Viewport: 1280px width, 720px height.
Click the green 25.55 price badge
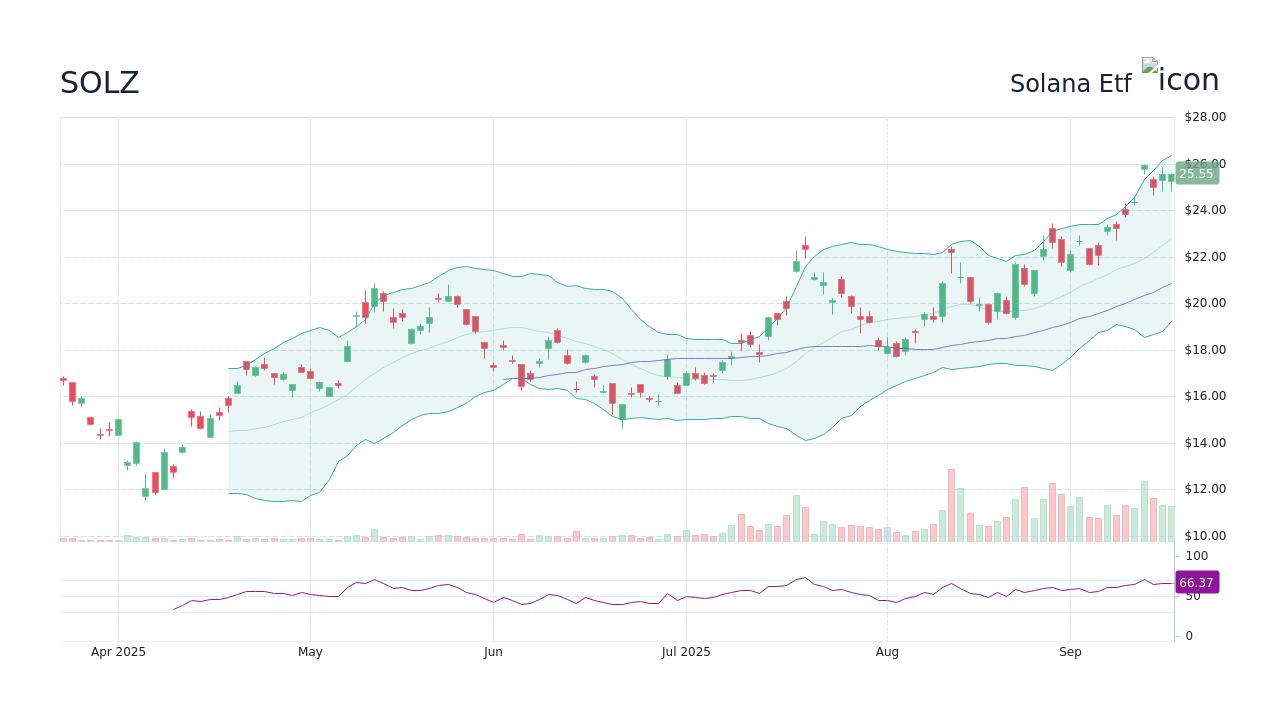coord(1196,173)
